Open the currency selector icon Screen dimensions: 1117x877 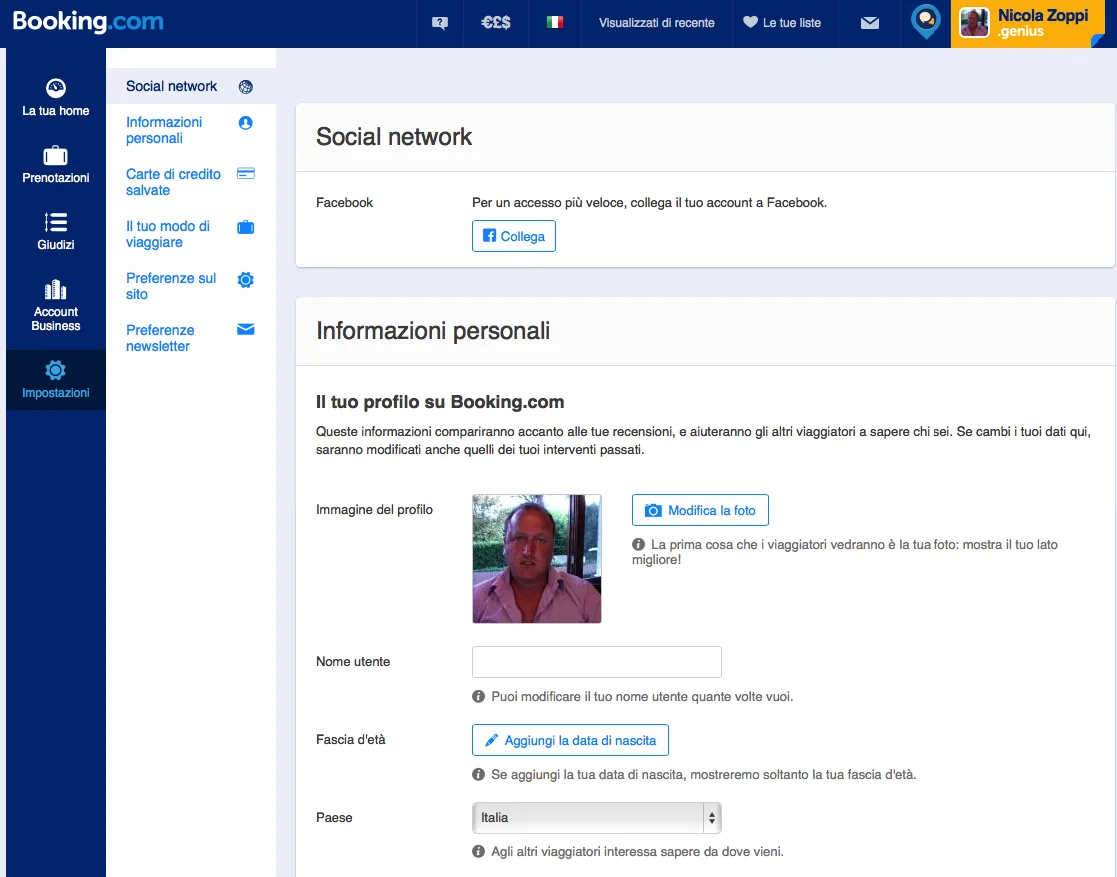point(495,23)
